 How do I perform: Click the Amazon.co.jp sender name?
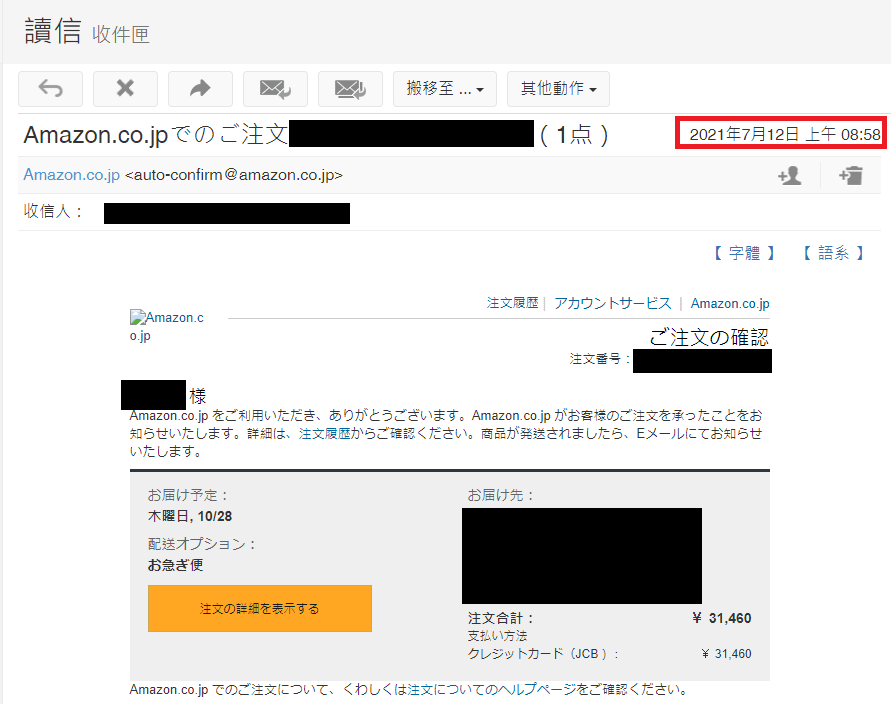(72, 175)
